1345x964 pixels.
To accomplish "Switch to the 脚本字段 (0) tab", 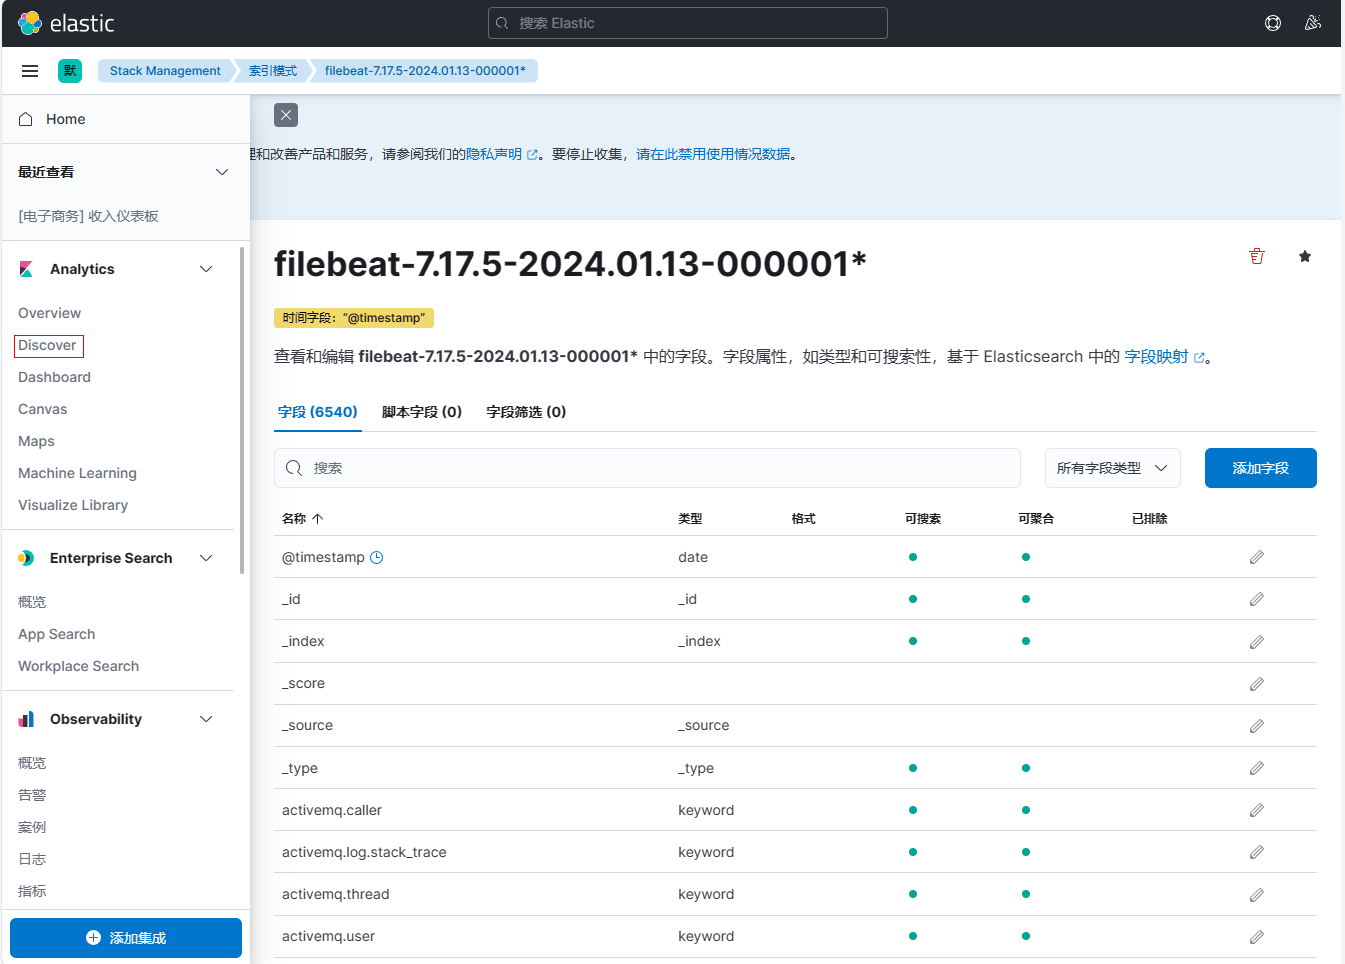I will point(422,412).
